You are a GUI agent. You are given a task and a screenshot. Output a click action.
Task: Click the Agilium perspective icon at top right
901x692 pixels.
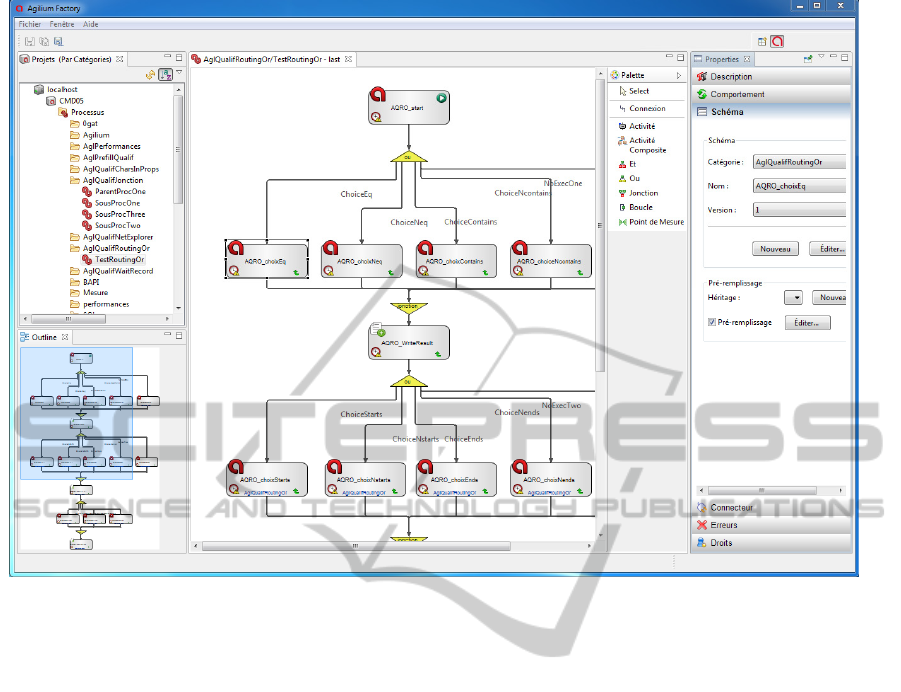pos(777,41)
